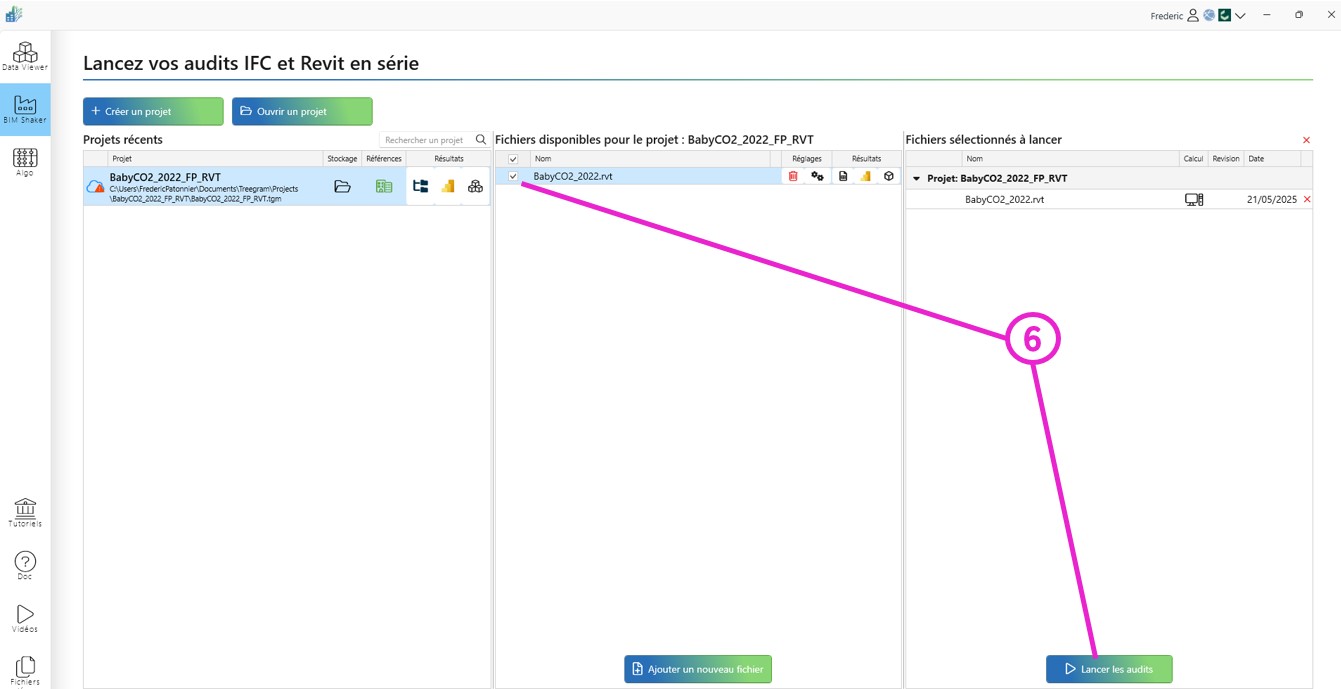Collapse the Projet: BabyCO2_2022_FP_RVT group
Screen dimensions: 1341x689
coord(916,179)
